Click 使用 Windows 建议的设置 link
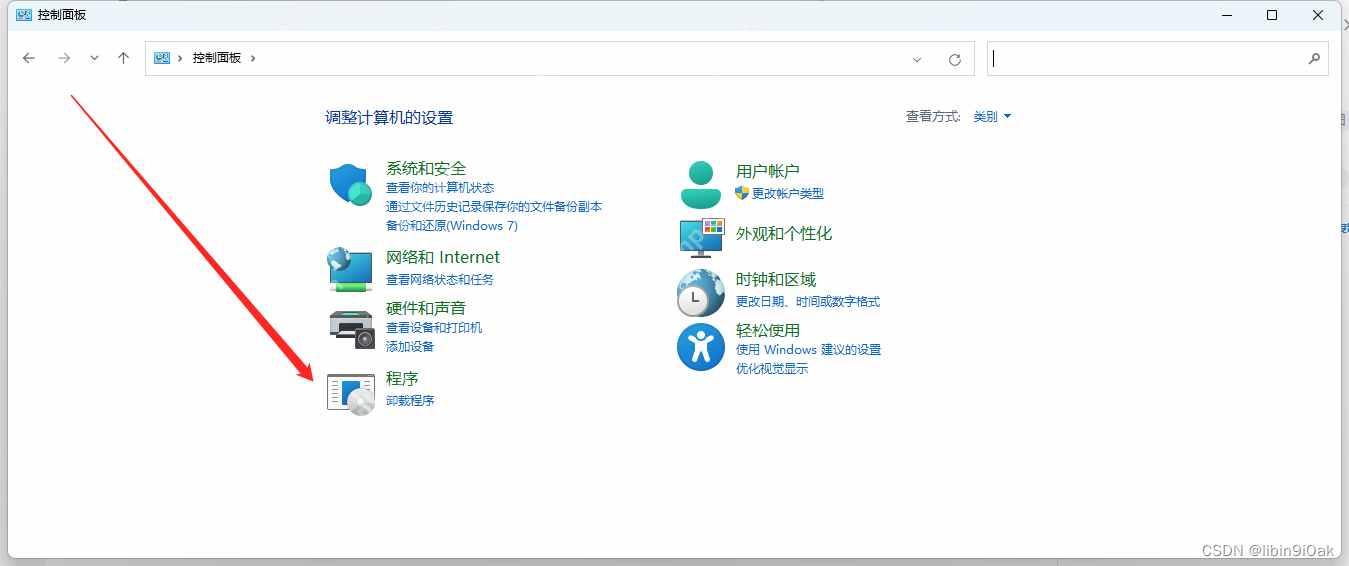Image resolution: width=1349 pixels, height=566 pixels. (808, 350)
